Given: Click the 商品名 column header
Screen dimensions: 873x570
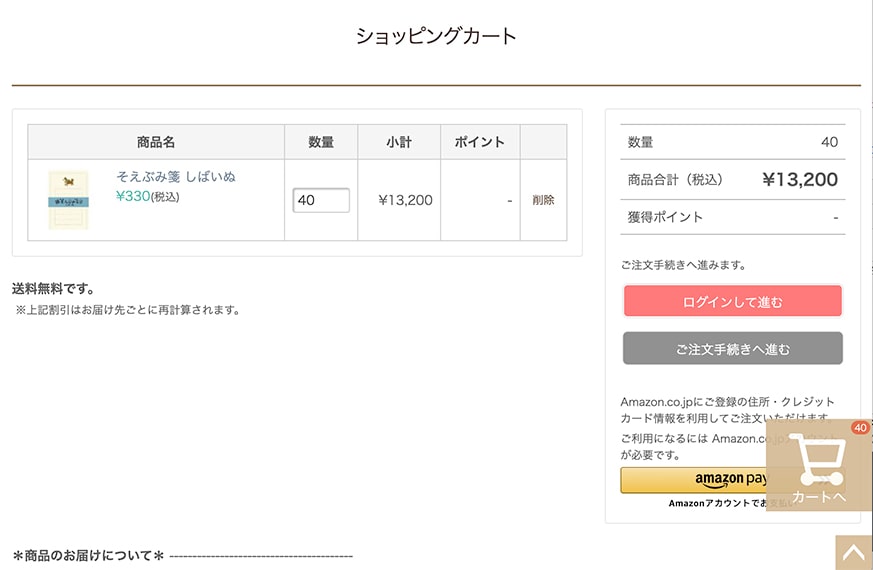Looking at the screenshot, I should (x=156, y=142).
